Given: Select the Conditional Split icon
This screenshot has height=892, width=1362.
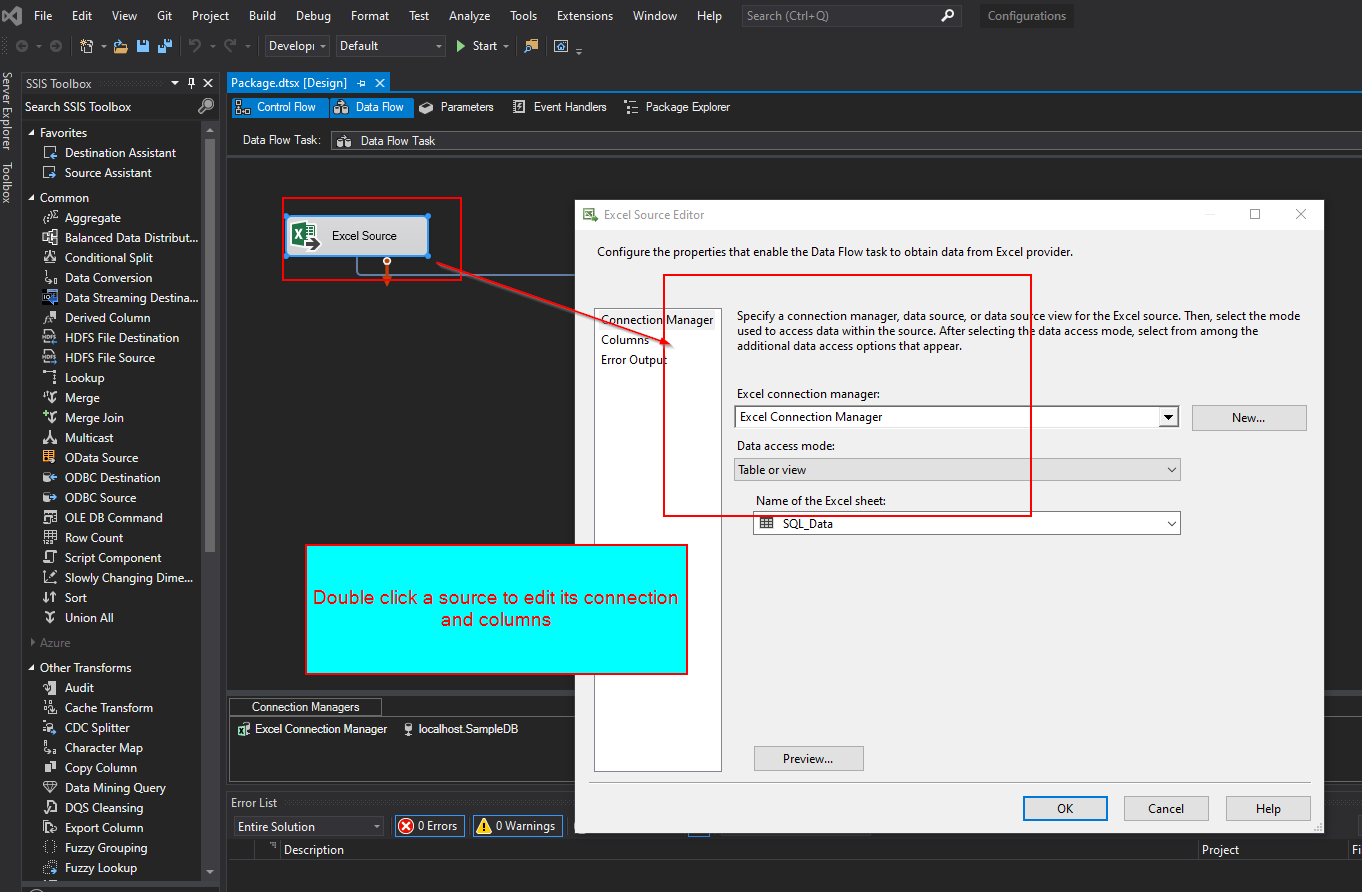Looking at the screenshot, I should click(50, 258).
